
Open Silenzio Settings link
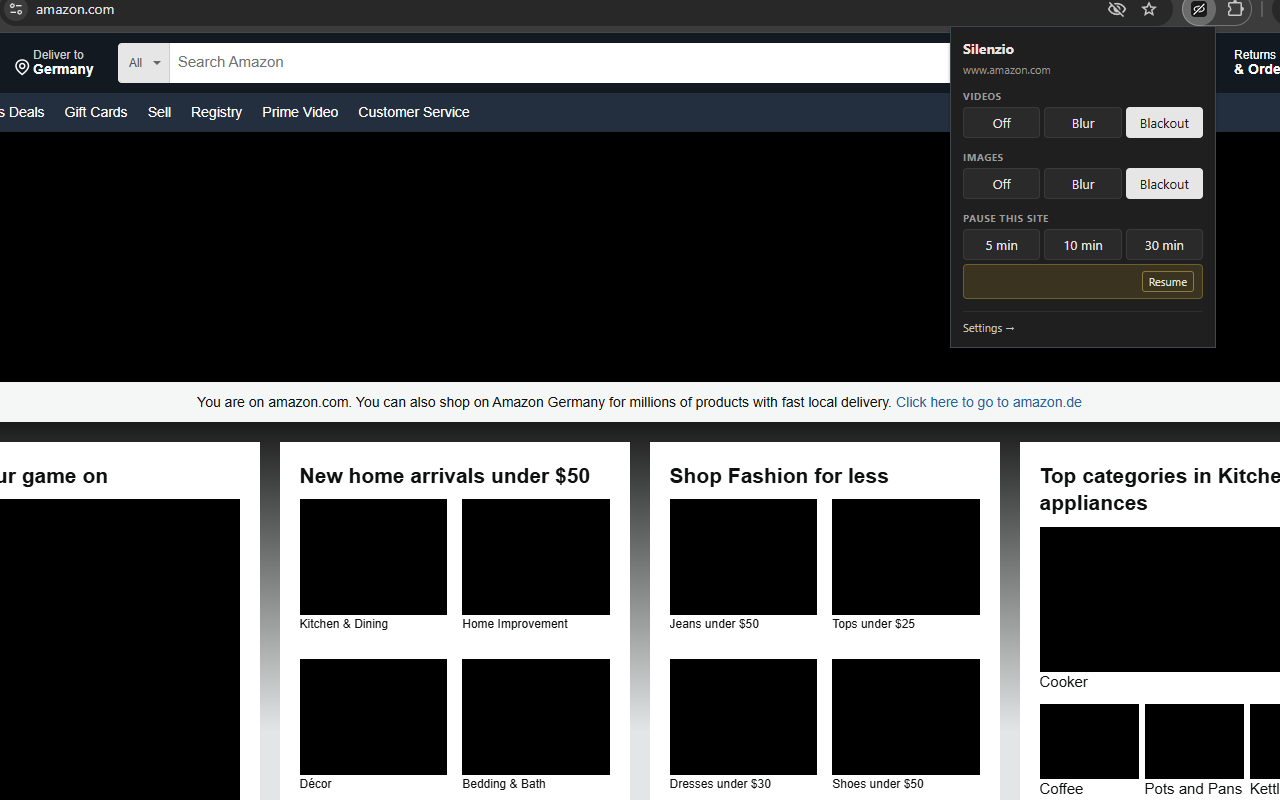click(x=988, y=328)
